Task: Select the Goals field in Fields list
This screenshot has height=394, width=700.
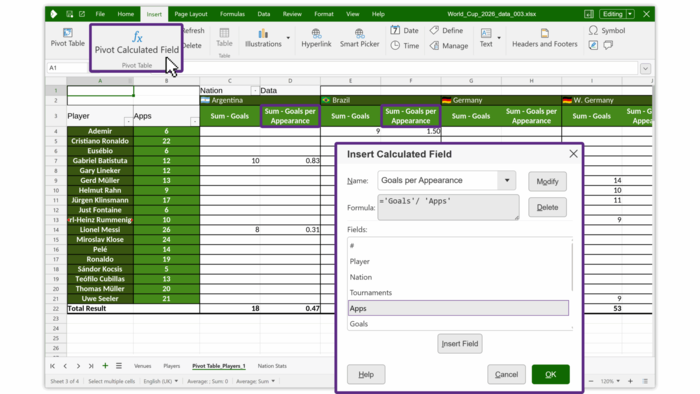Action: click(458, 324)
